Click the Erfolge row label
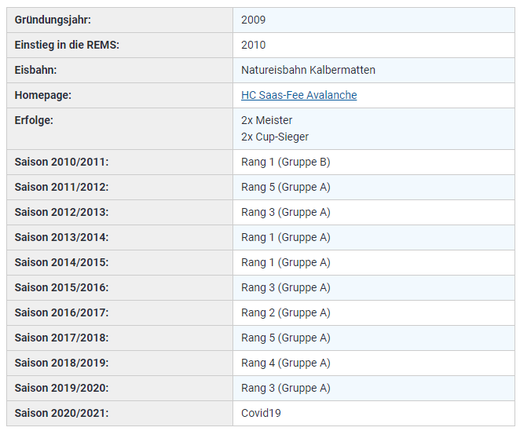Screen dimensions: 520x431 click(34, 120)
